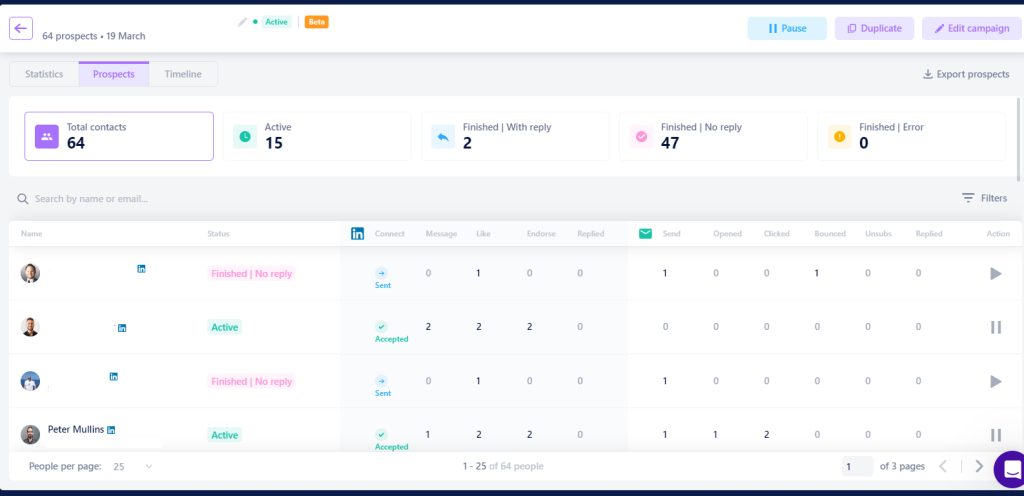The image size is (1024, 496).
Task: Click the Name column header
Action: coord(29,234)
